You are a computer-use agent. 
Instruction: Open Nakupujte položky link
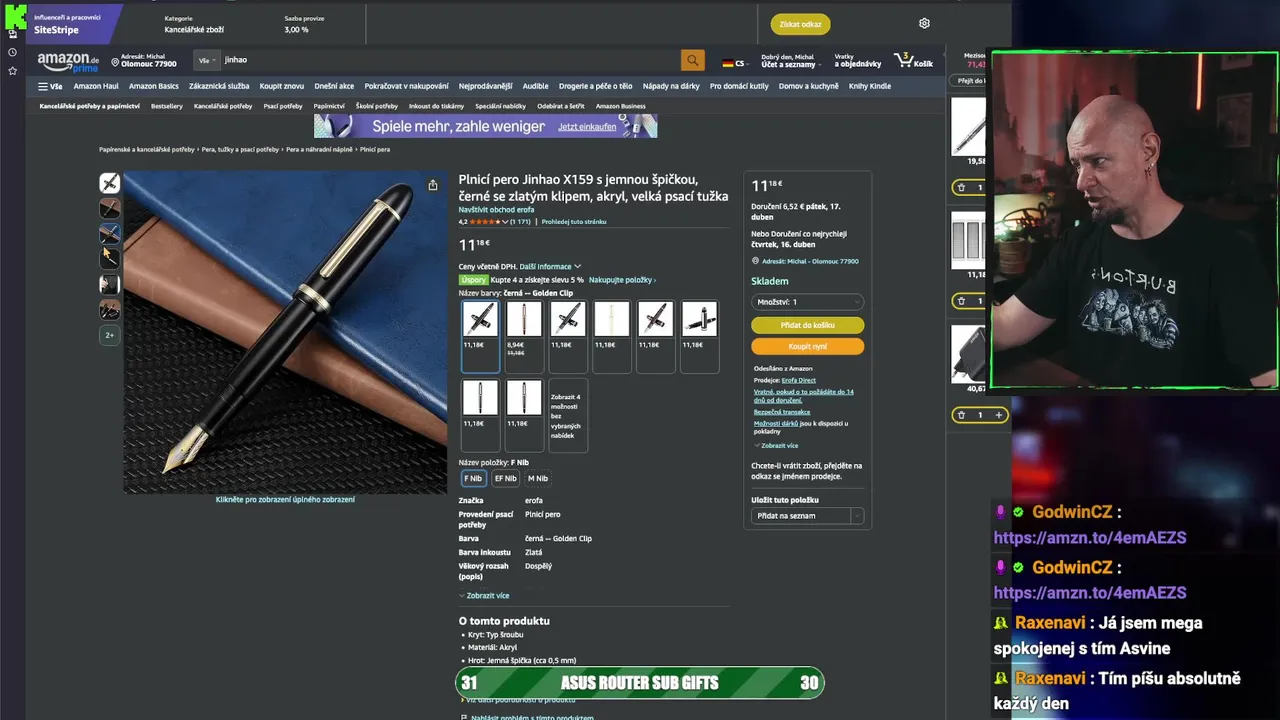[x=622, y=280]
